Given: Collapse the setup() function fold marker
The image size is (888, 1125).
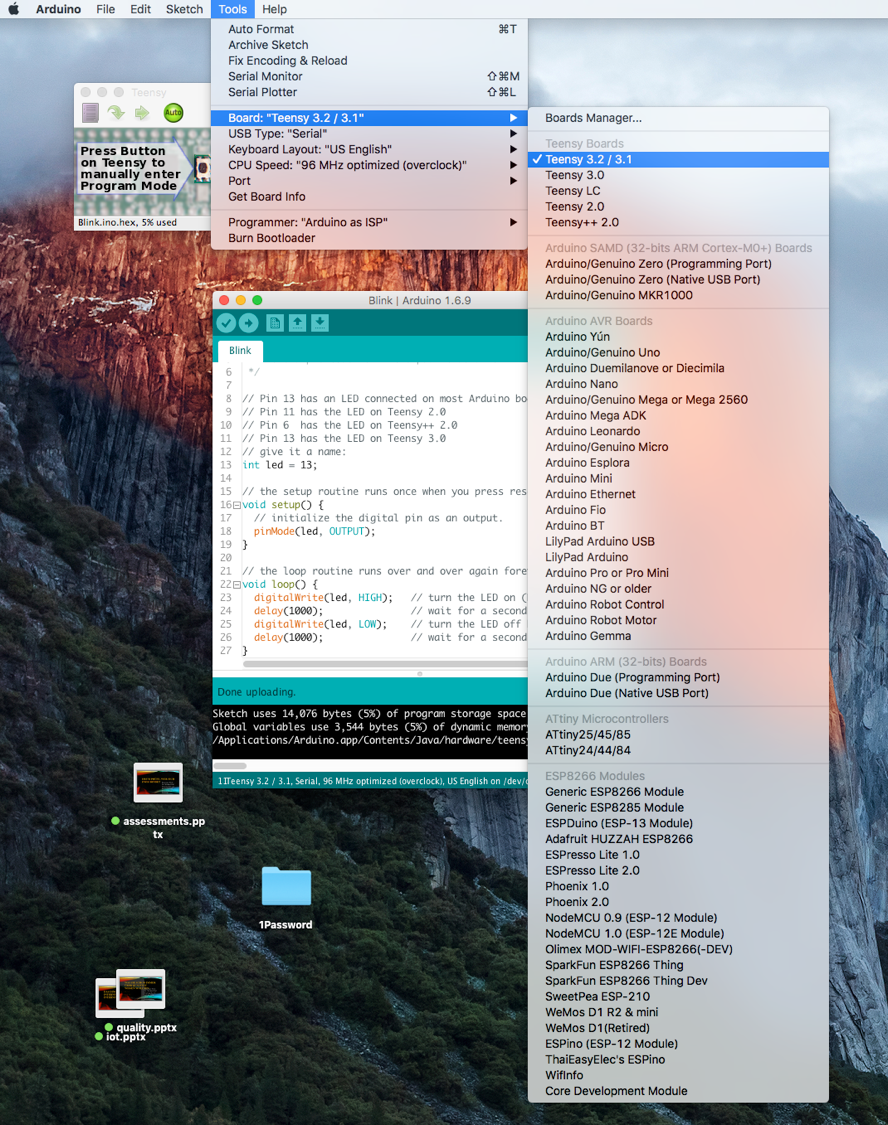Looking at the screenshot, I should [x=237, y=505].
